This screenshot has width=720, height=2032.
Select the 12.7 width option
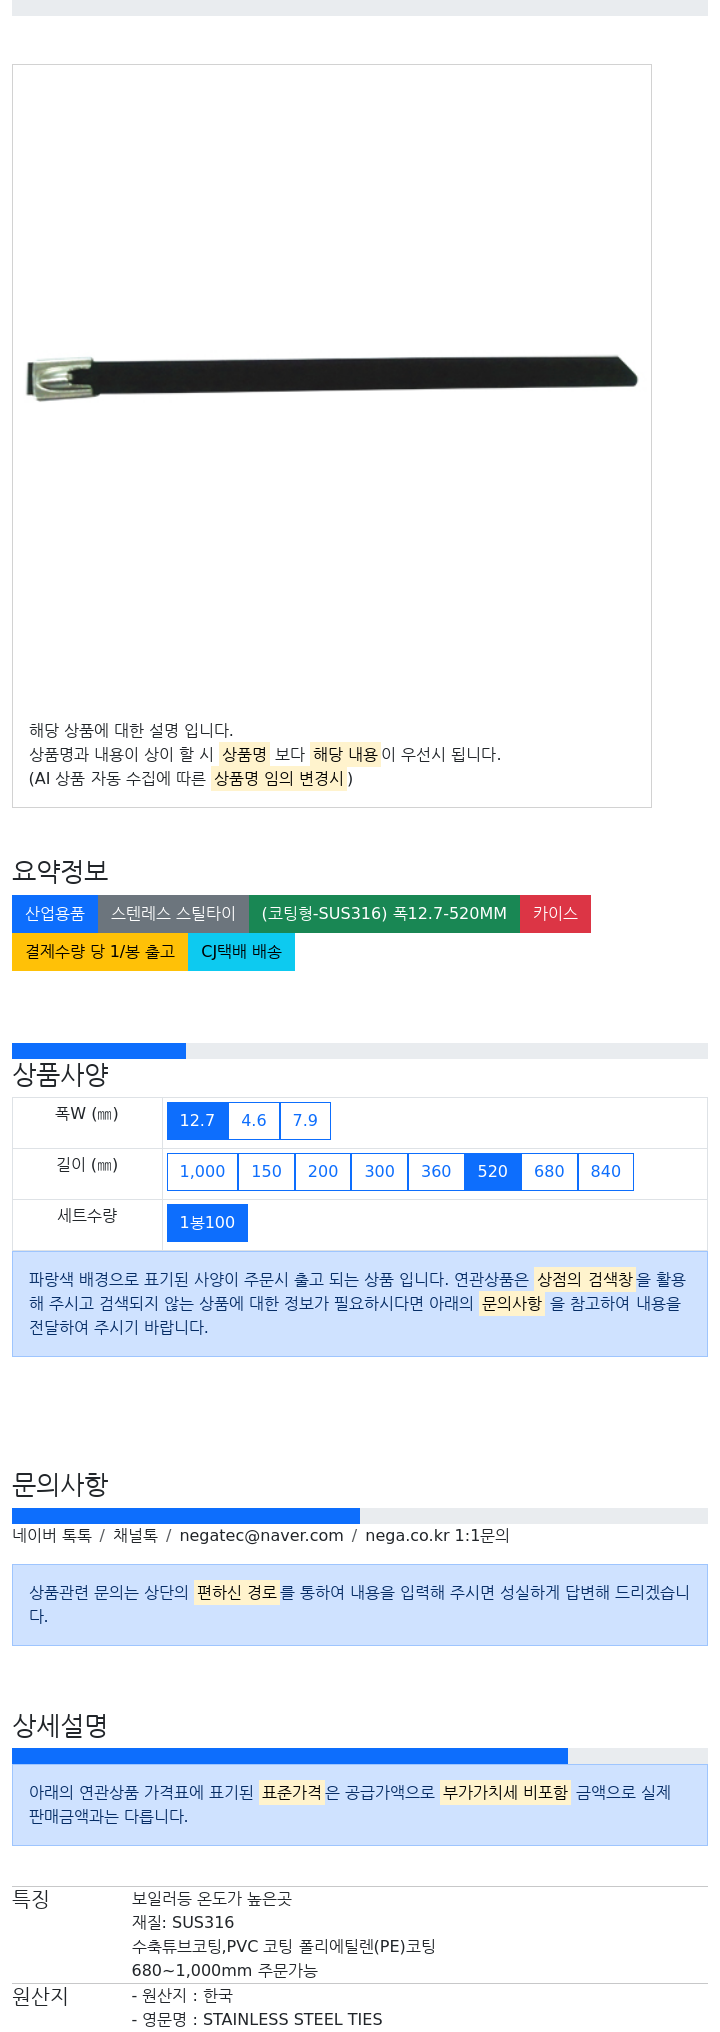point(197,1121)
